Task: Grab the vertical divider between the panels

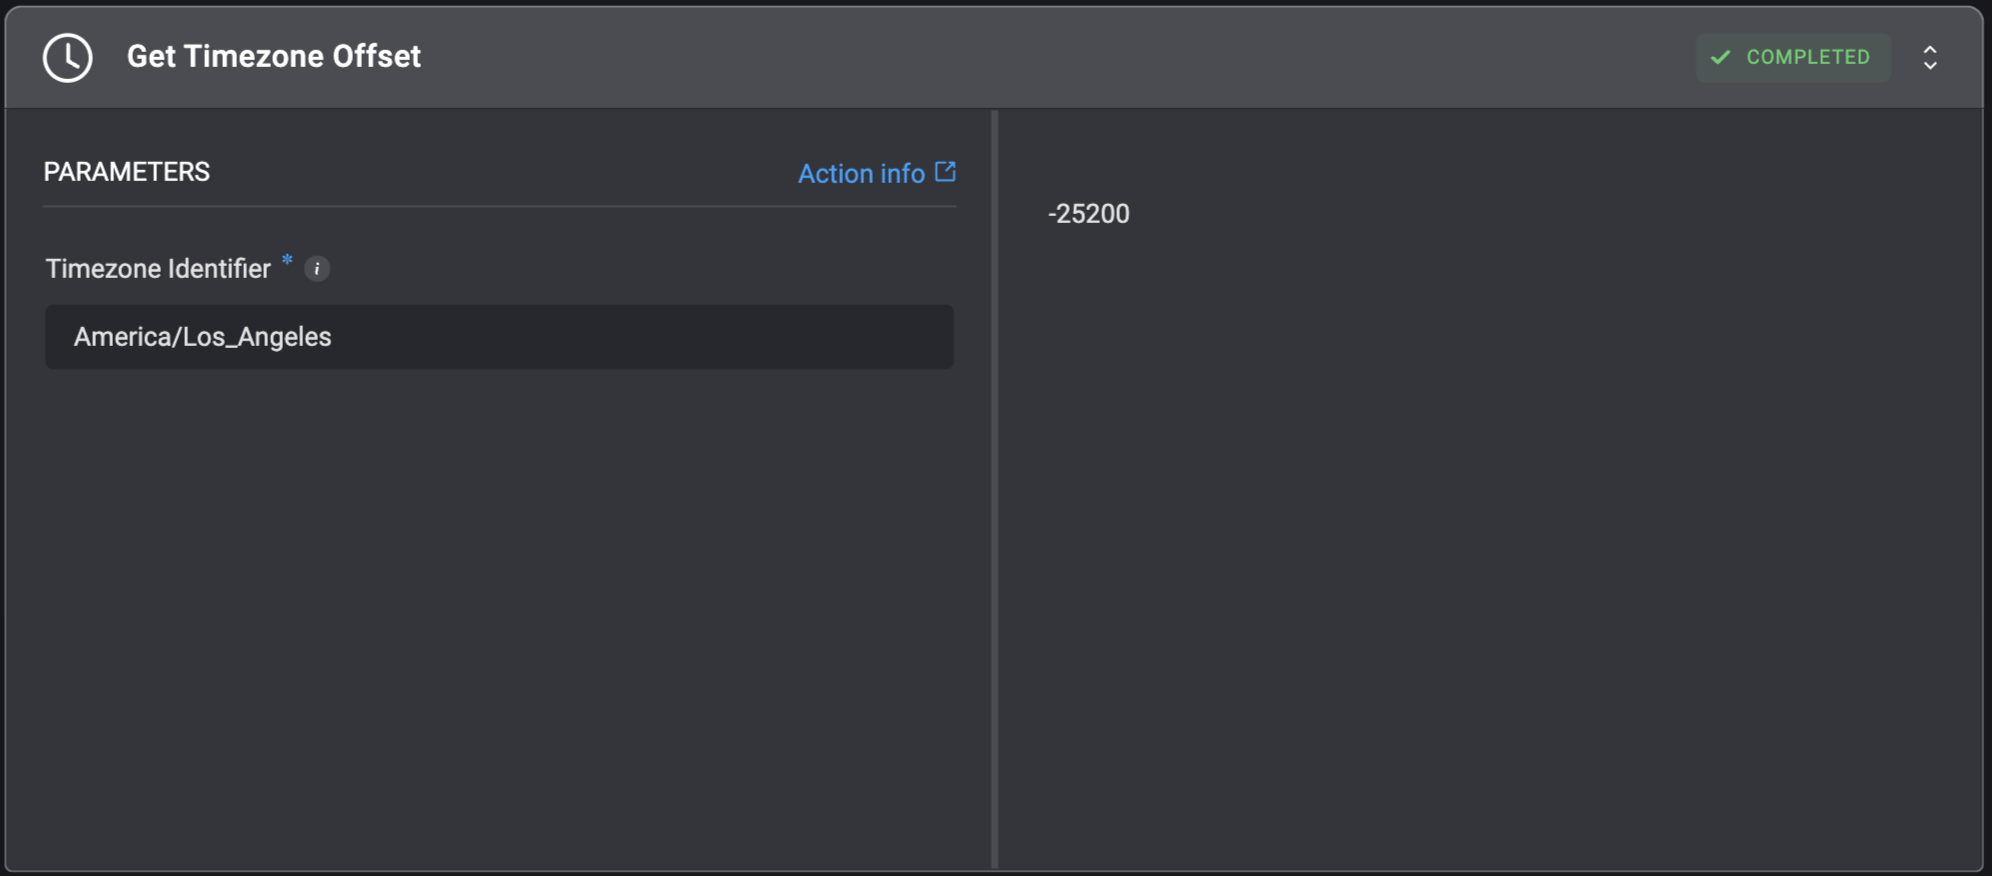Action: (x=995, y=490)
